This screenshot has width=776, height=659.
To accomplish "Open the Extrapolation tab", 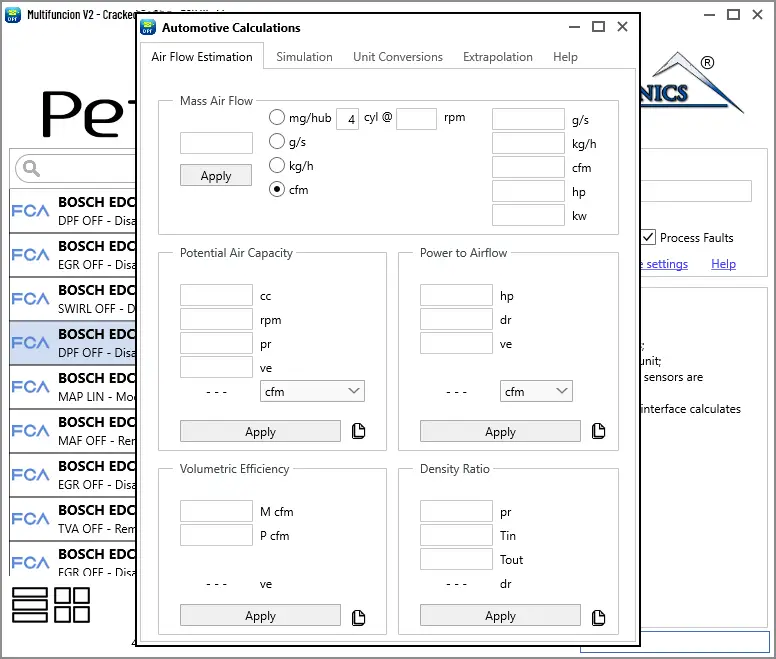I will pos(497,57).
